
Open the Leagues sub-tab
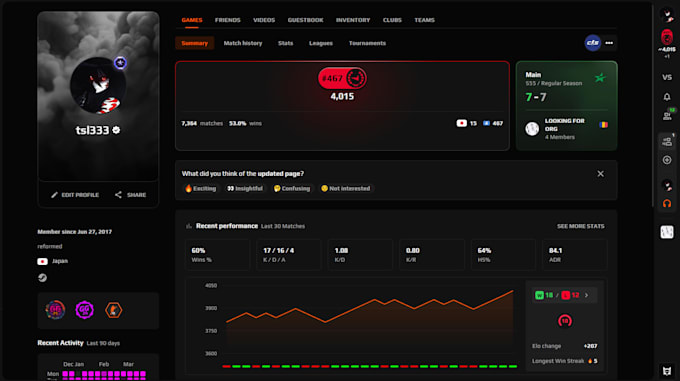coord(320,43)
